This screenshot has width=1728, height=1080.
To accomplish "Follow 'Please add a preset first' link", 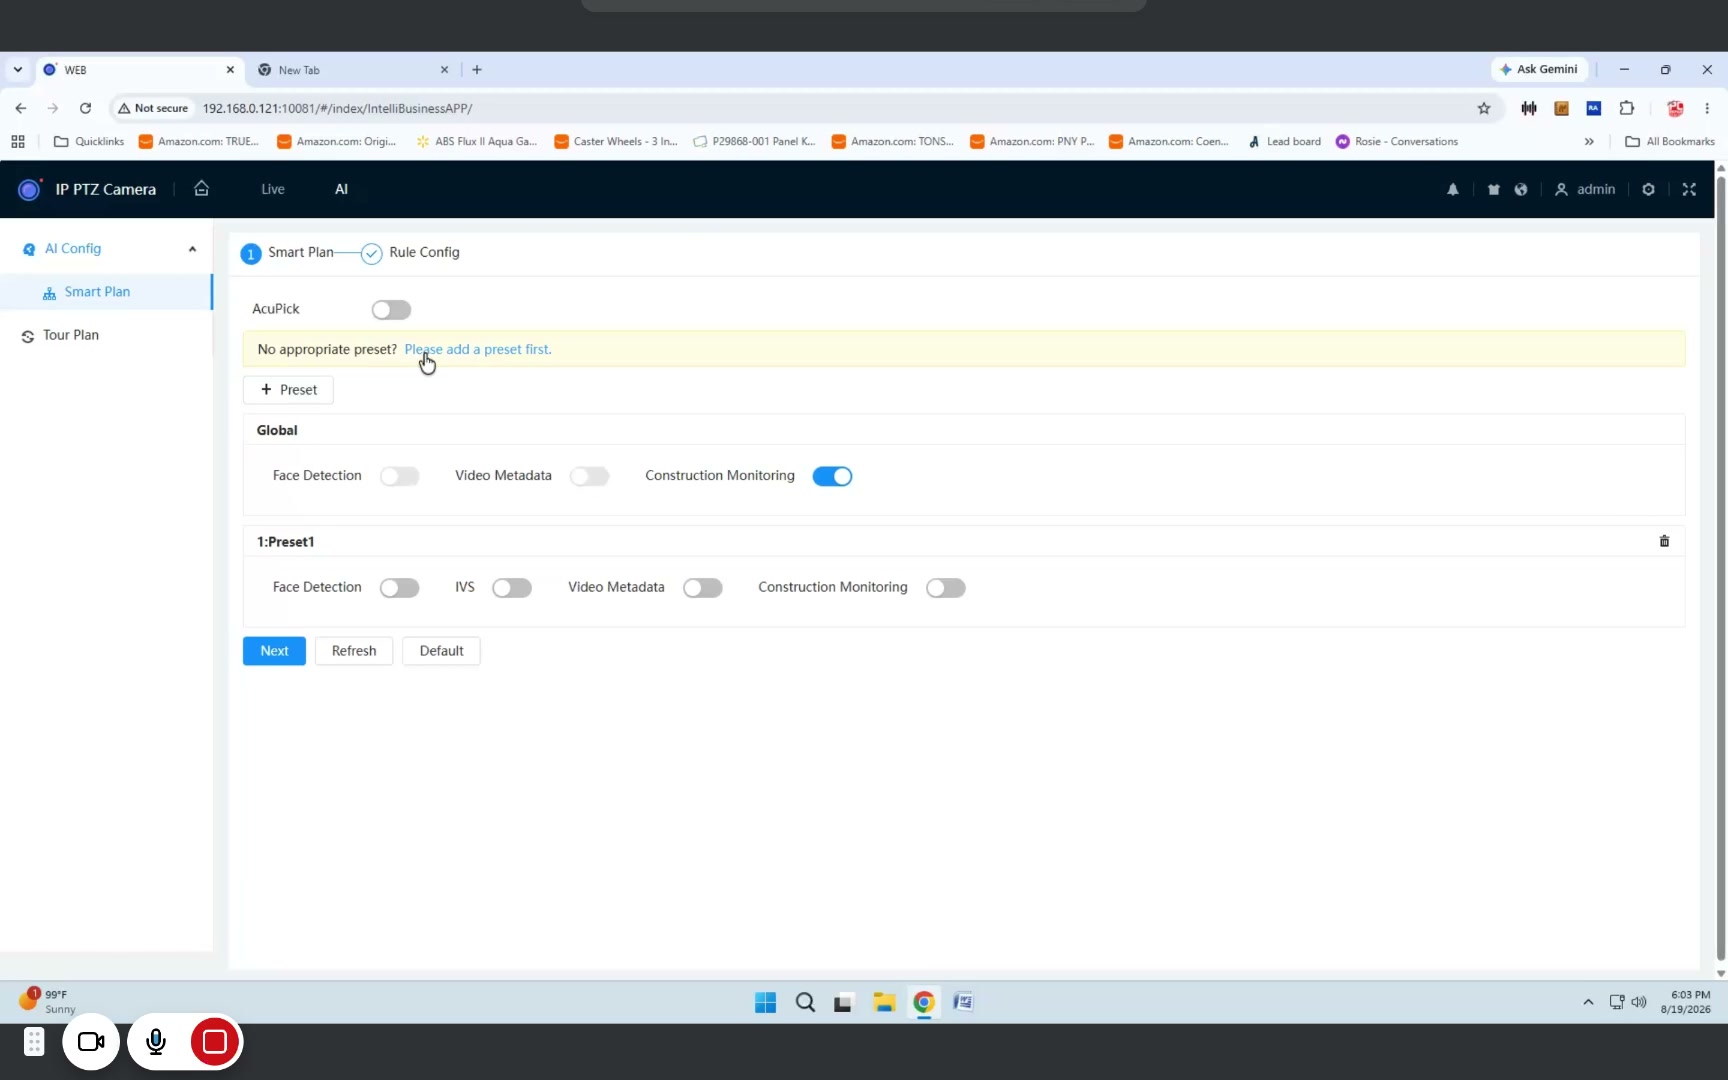I will (478, 350).
